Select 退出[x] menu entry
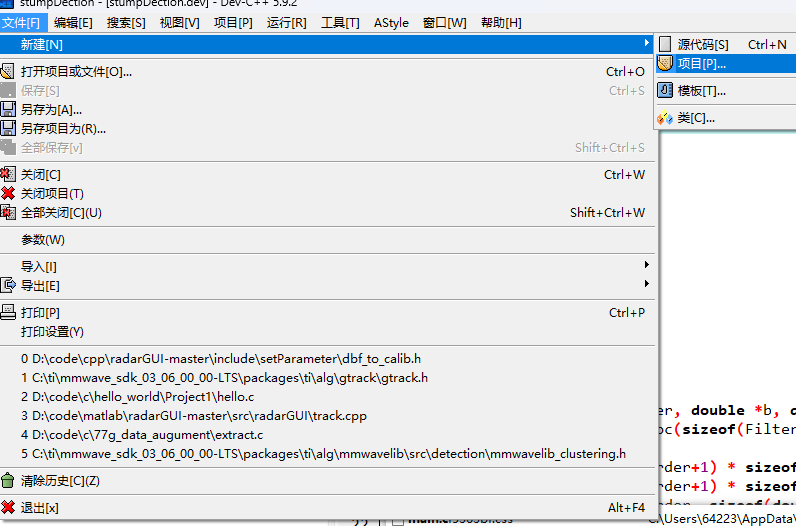 (x=327, y=507)
